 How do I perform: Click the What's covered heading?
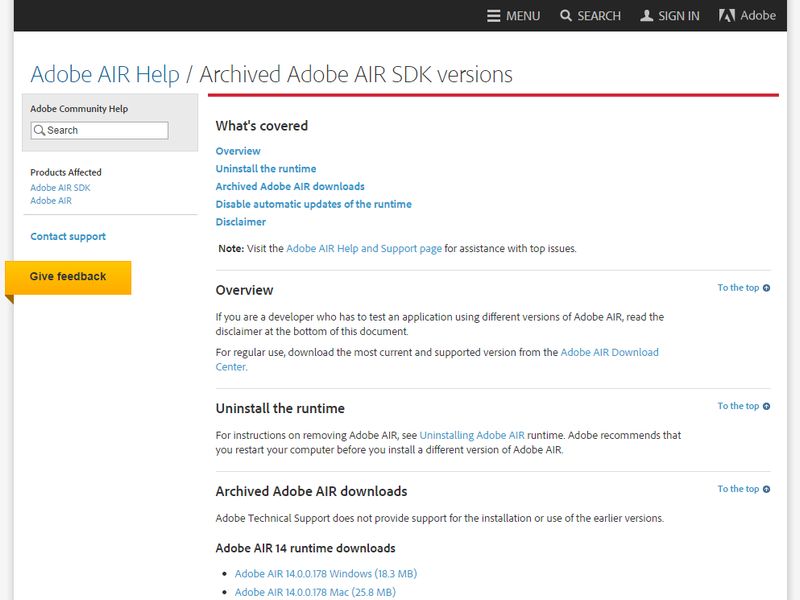point(262,126)
